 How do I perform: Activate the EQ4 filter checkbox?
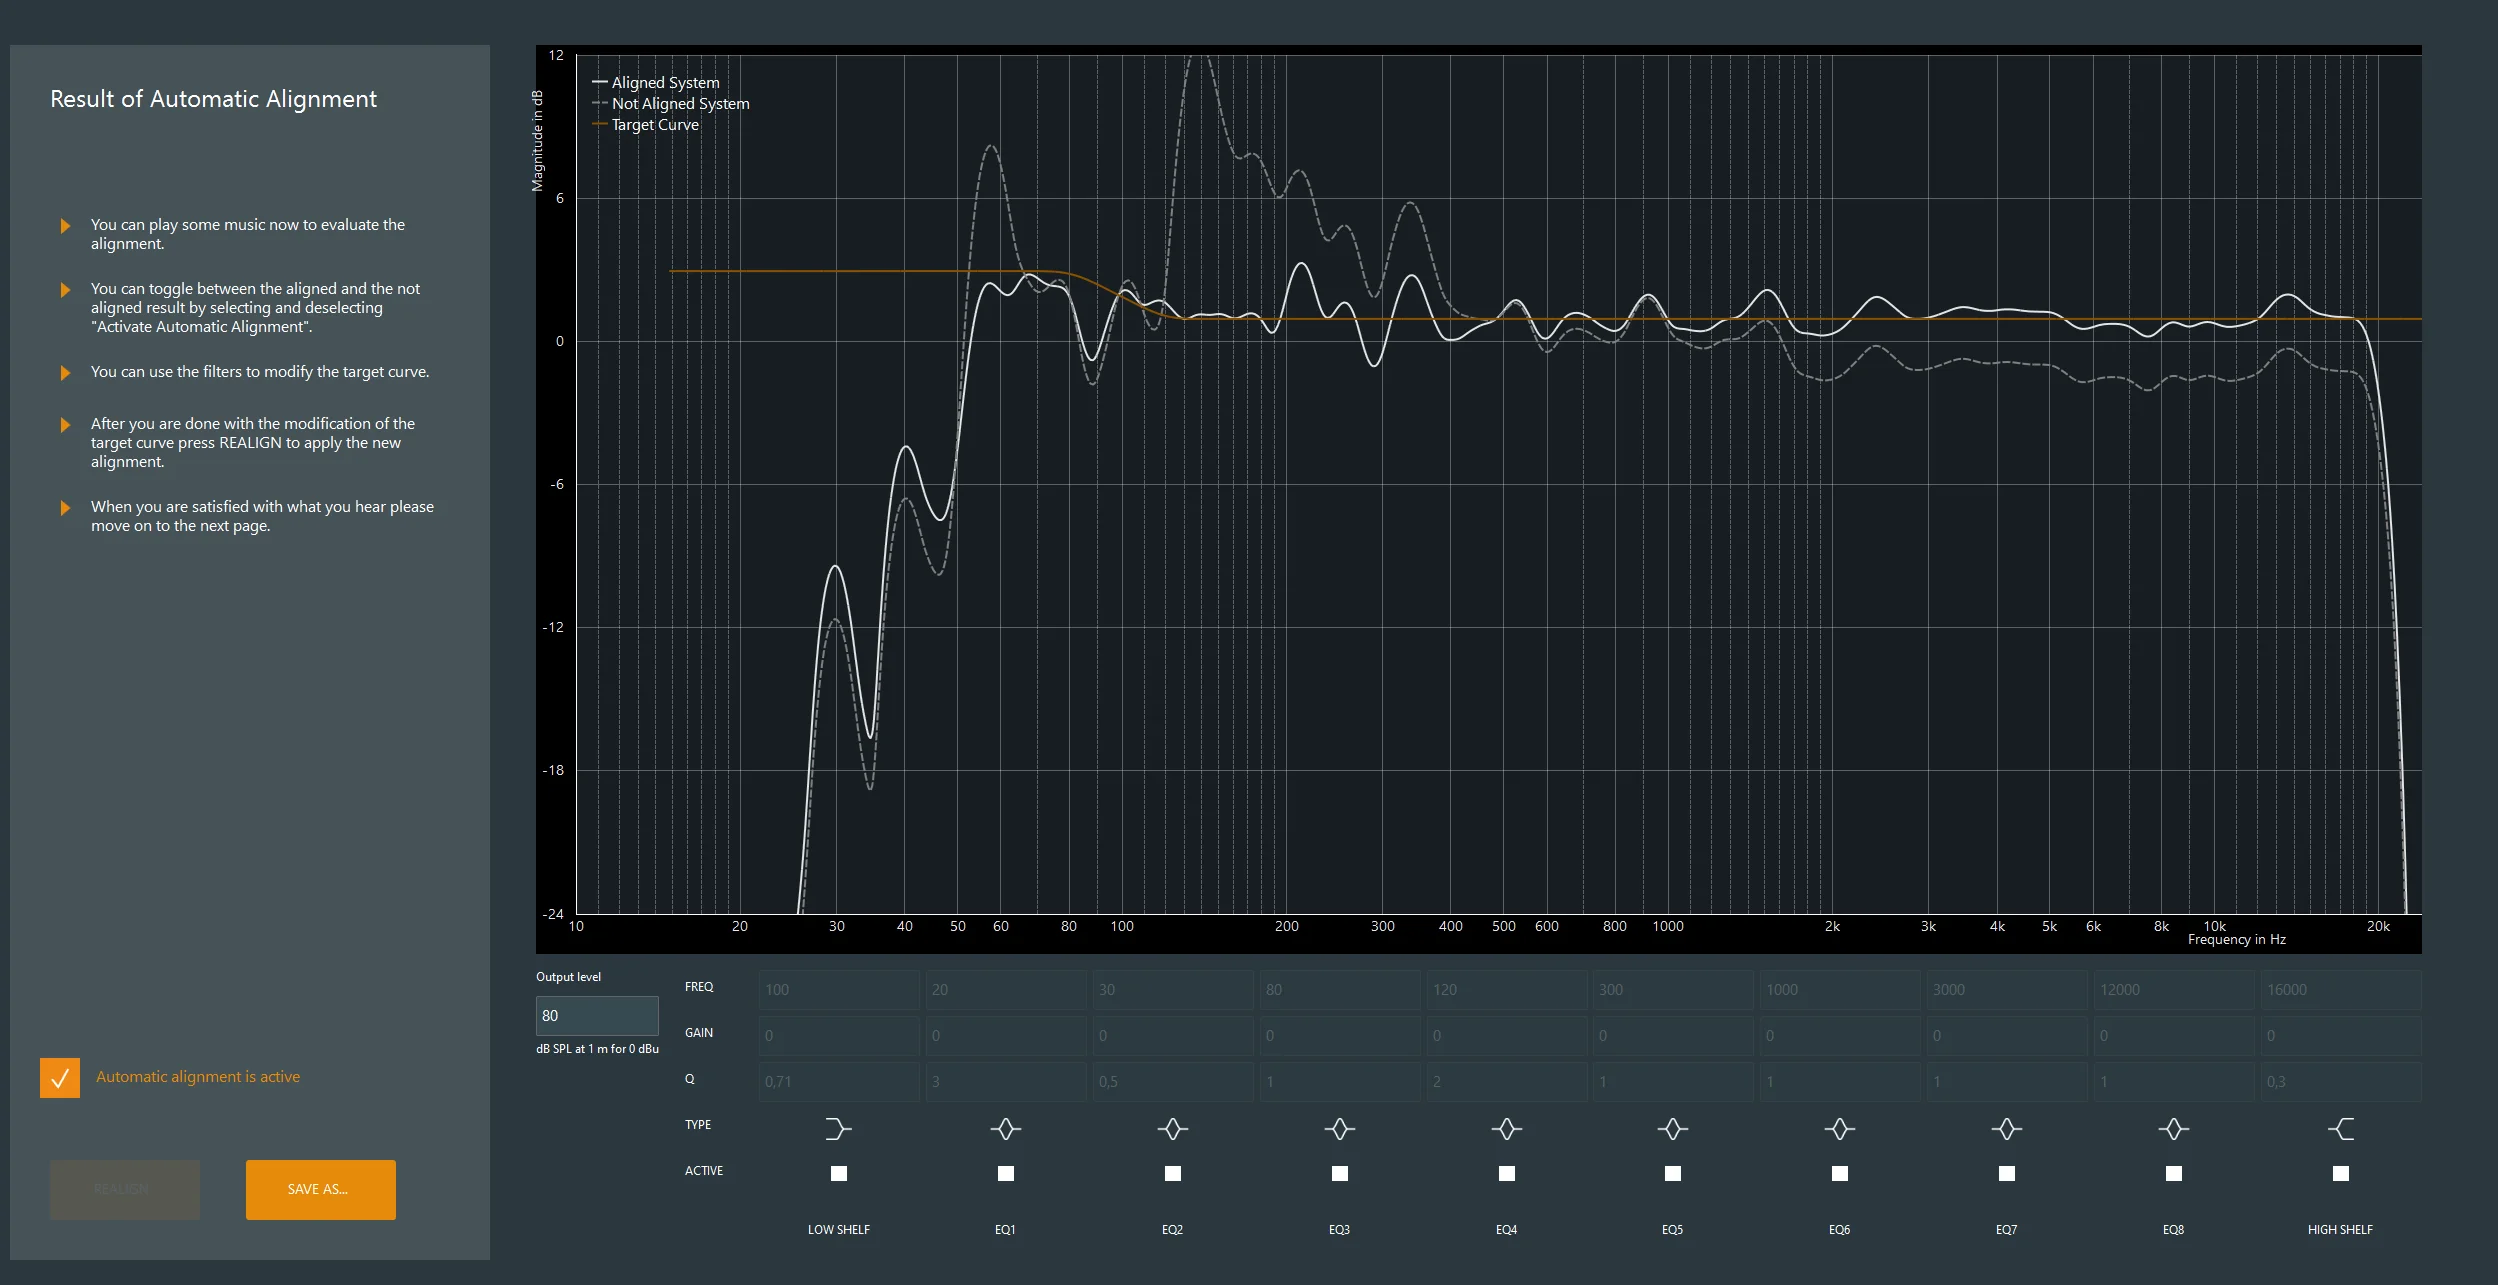[1507, 1173]
